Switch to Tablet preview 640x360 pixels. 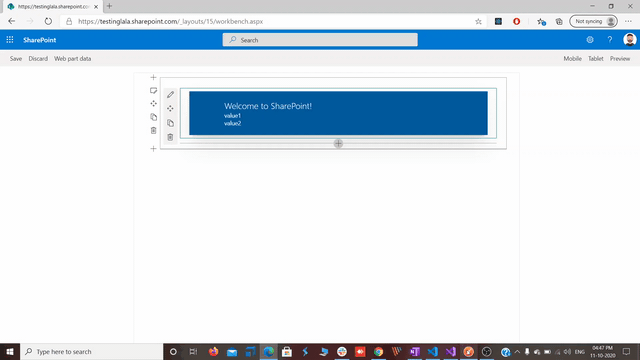coord(596,59)
